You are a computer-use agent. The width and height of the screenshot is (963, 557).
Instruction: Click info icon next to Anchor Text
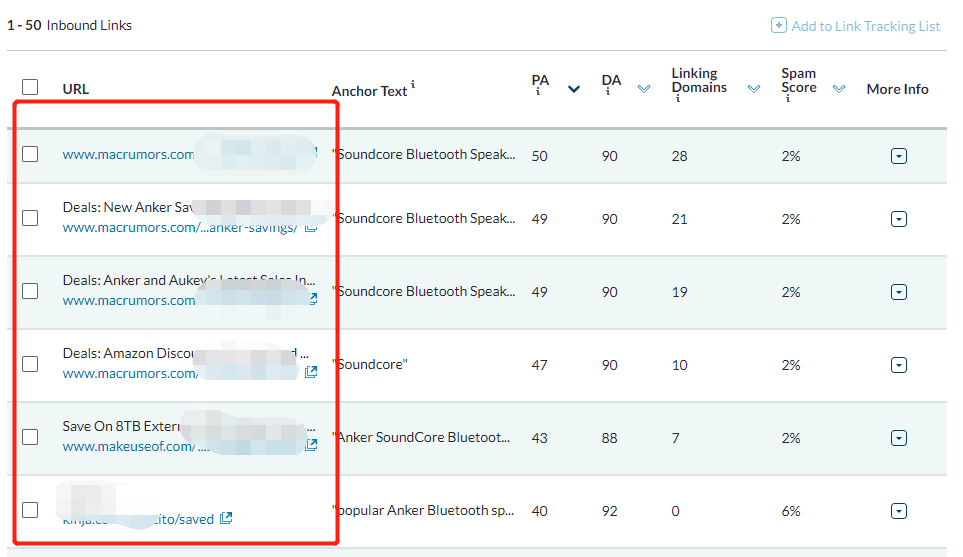(x=413, y=85)
